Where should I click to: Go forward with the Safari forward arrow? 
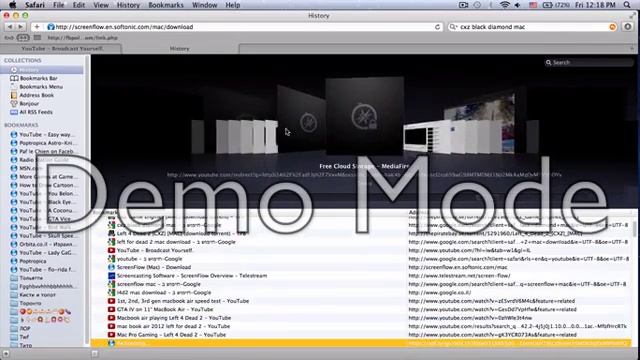tap(20, 27)
